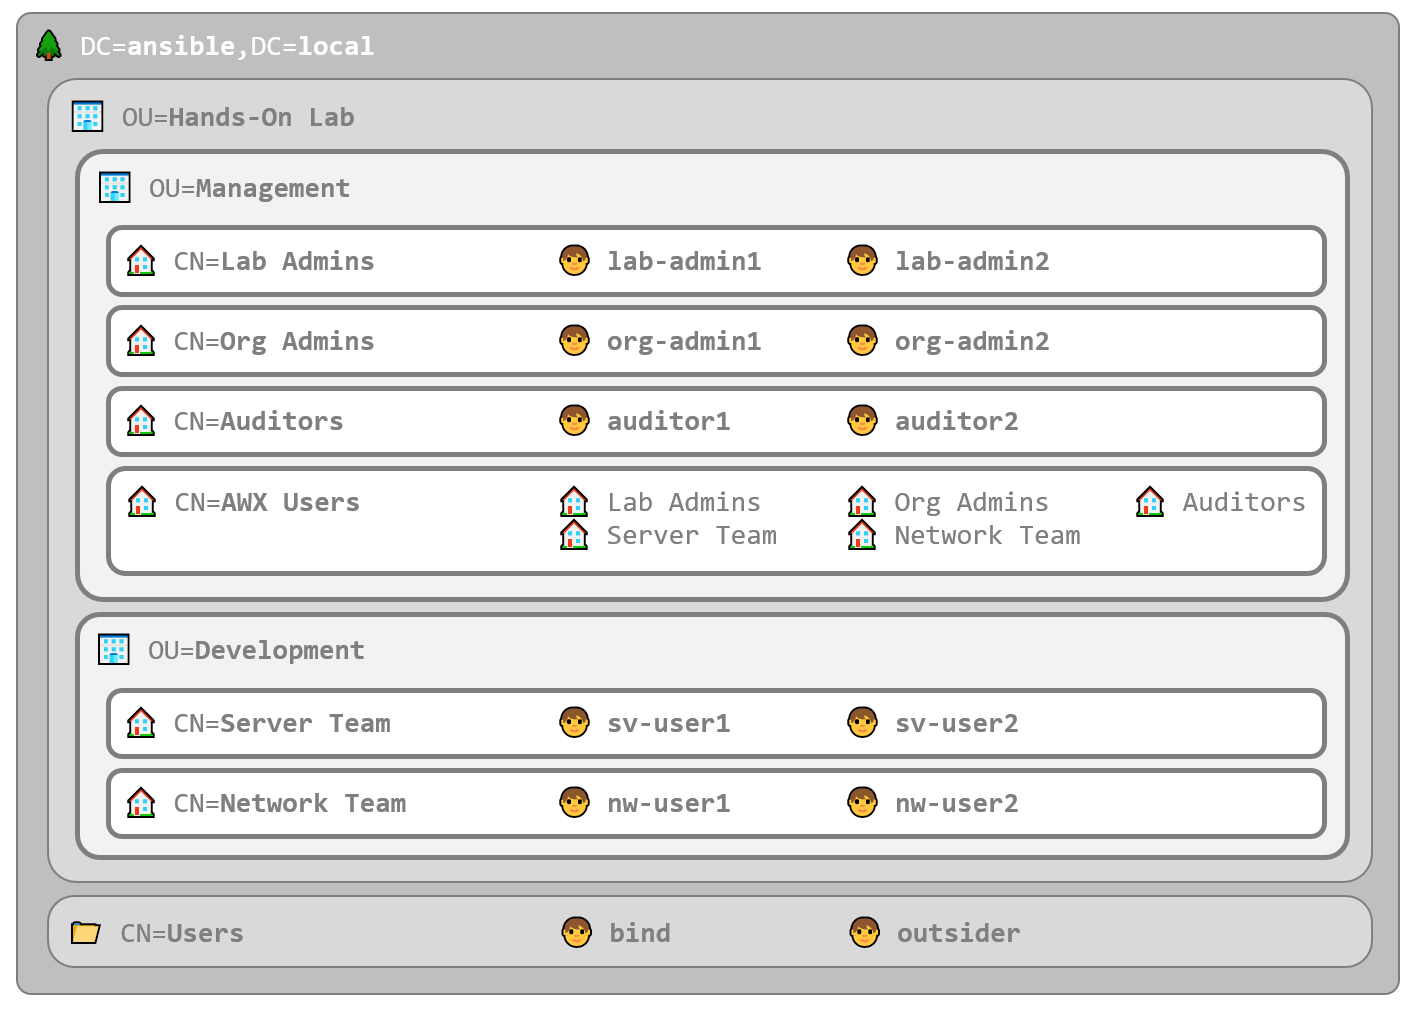
Task: Select the bind user name
Action: (x=640, y=934)
